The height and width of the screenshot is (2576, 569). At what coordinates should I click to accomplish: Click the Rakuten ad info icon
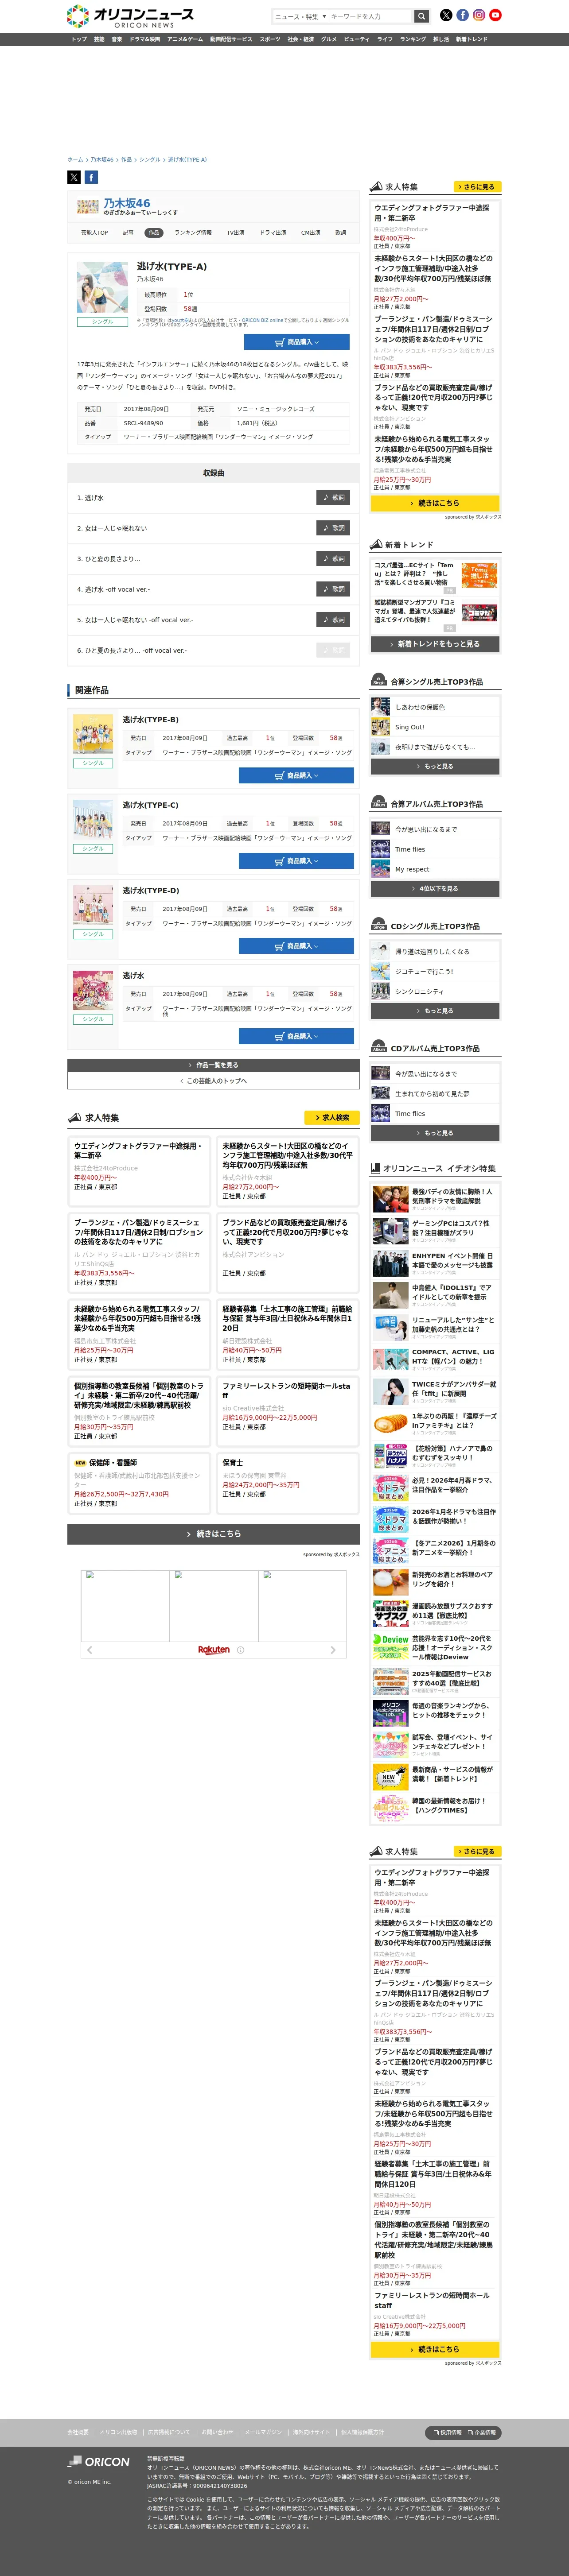click(x=240, y=1650)
